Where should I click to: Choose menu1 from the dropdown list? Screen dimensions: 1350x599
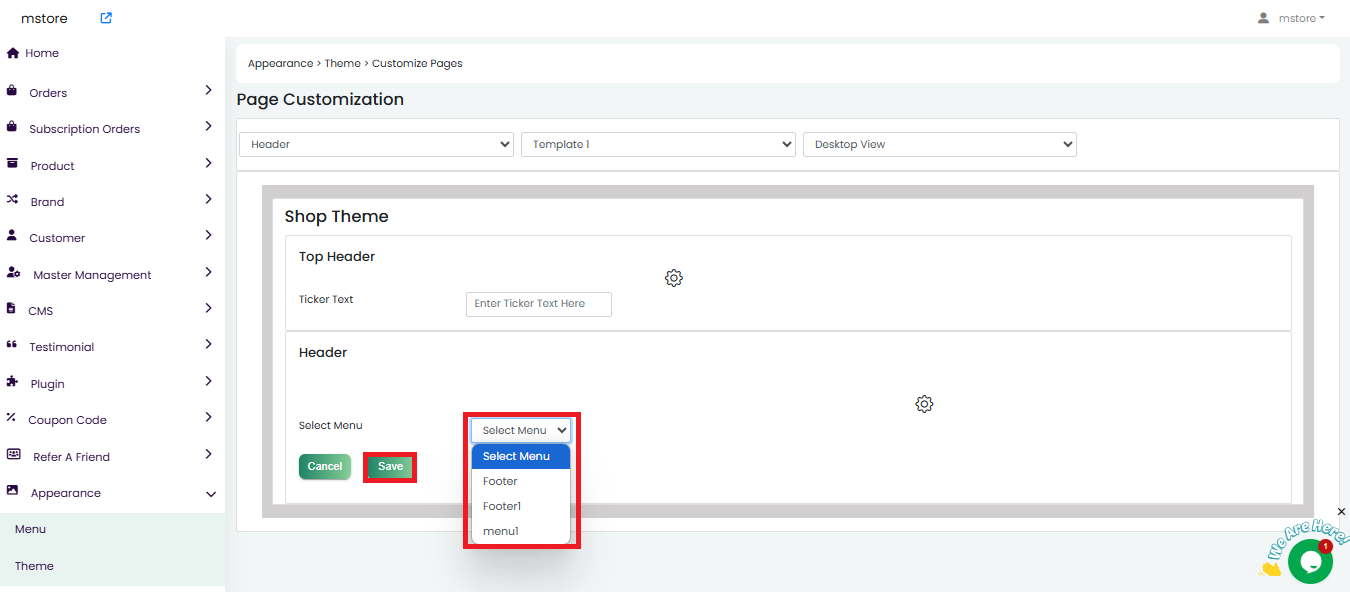coord(501,531)
